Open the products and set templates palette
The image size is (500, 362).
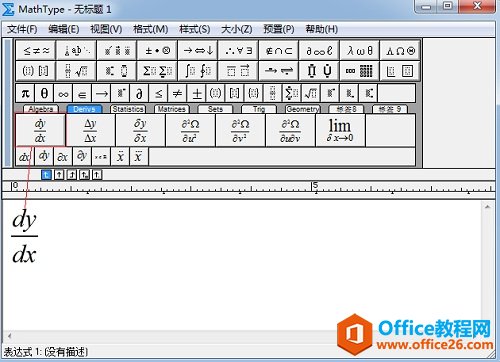319,71
